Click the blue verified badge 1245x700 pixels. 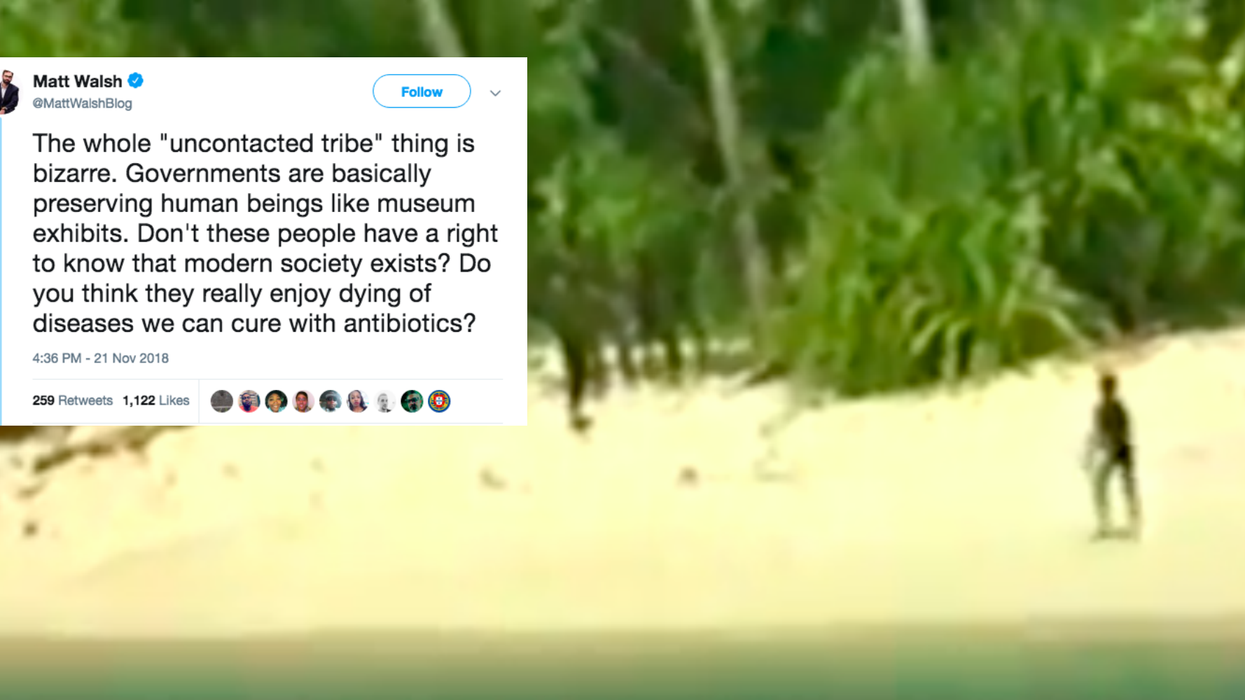coord(136,81)
